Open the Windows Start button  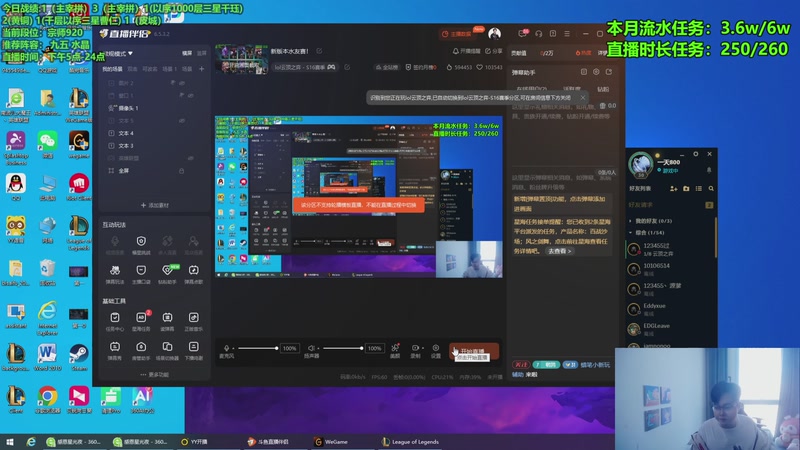point(10,442)
